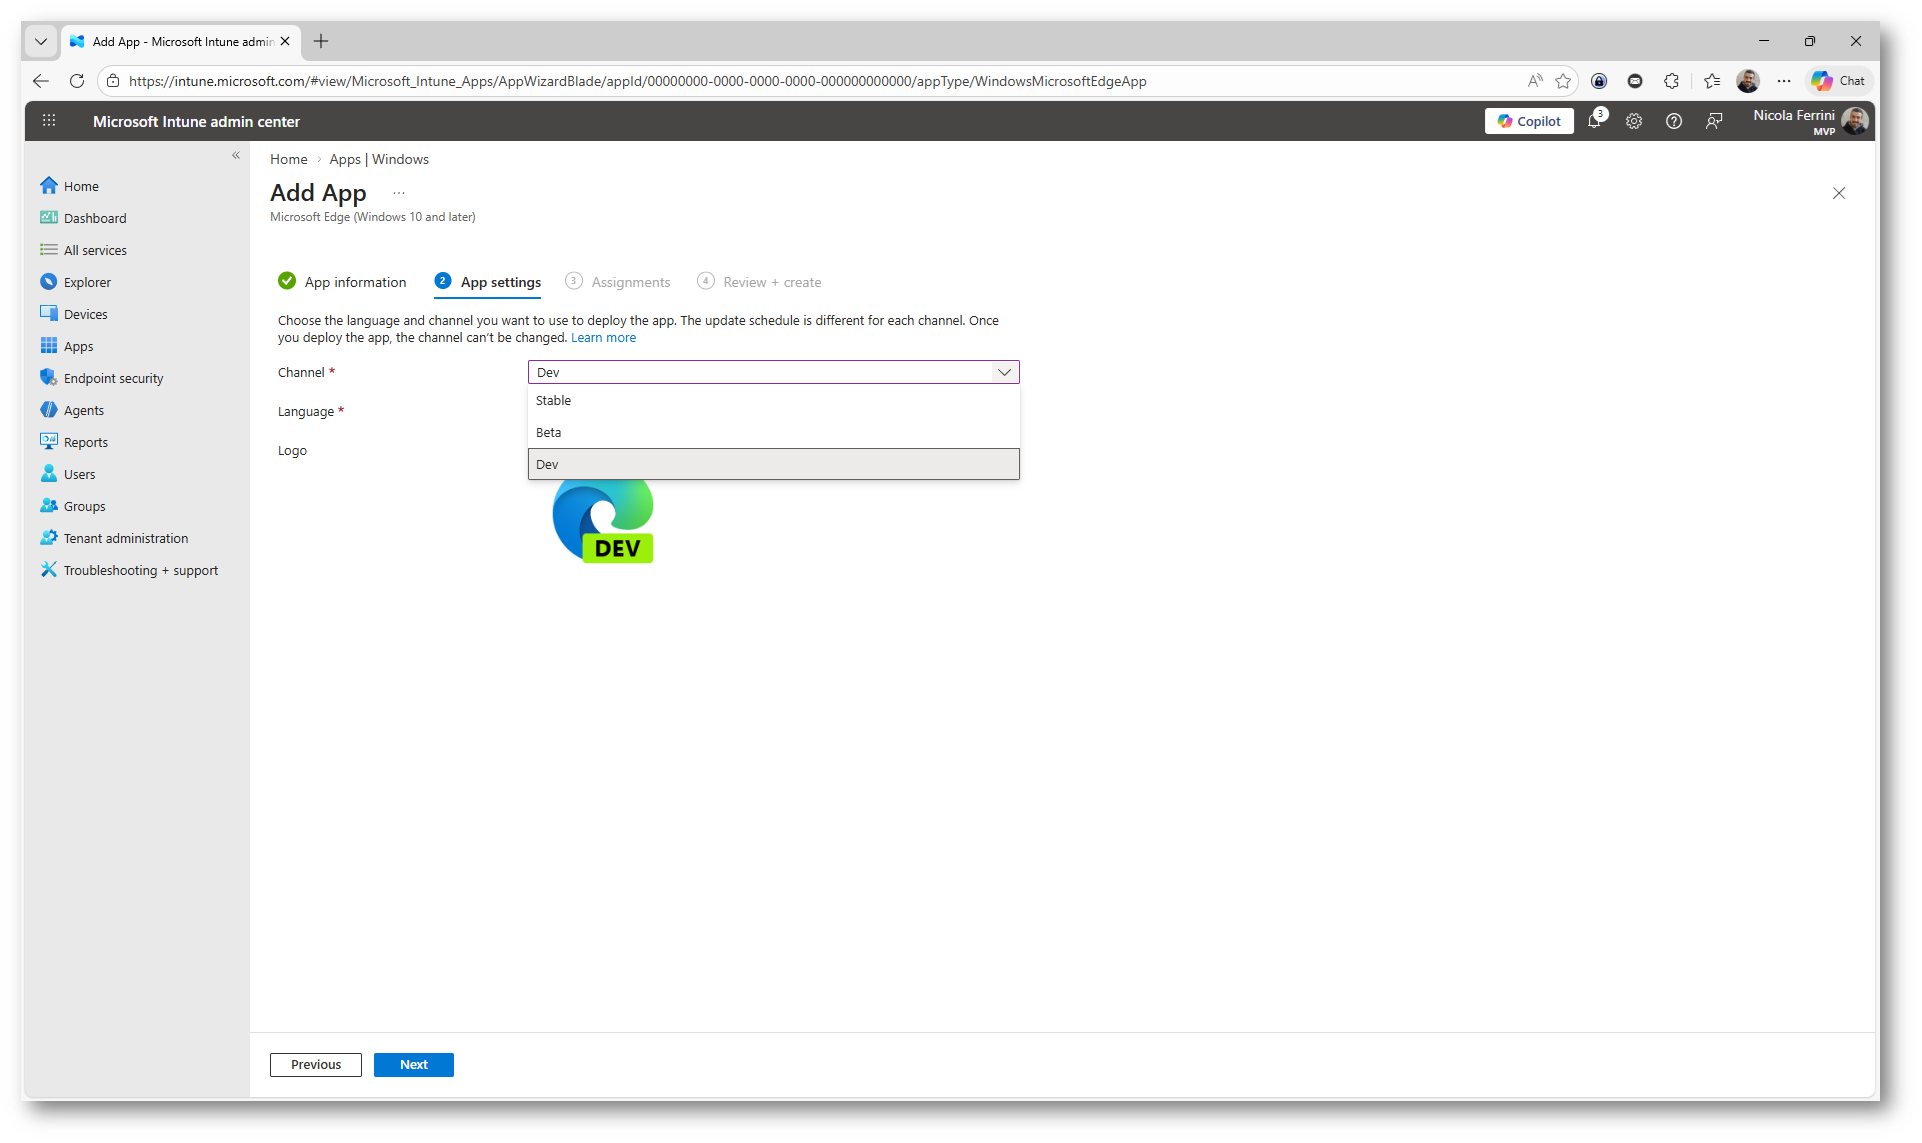
Task: Open portal settings gear icon
Action: (1634, 121)
